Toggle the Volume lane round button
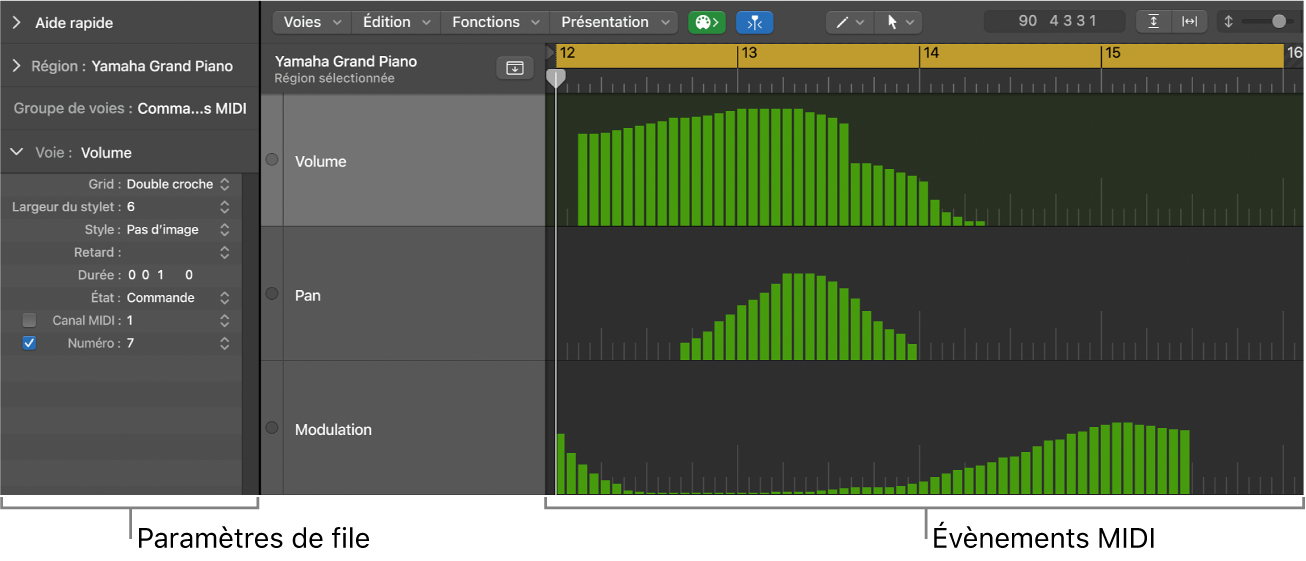This screenshot has height=561, width=1306. [x=271, y=160]
